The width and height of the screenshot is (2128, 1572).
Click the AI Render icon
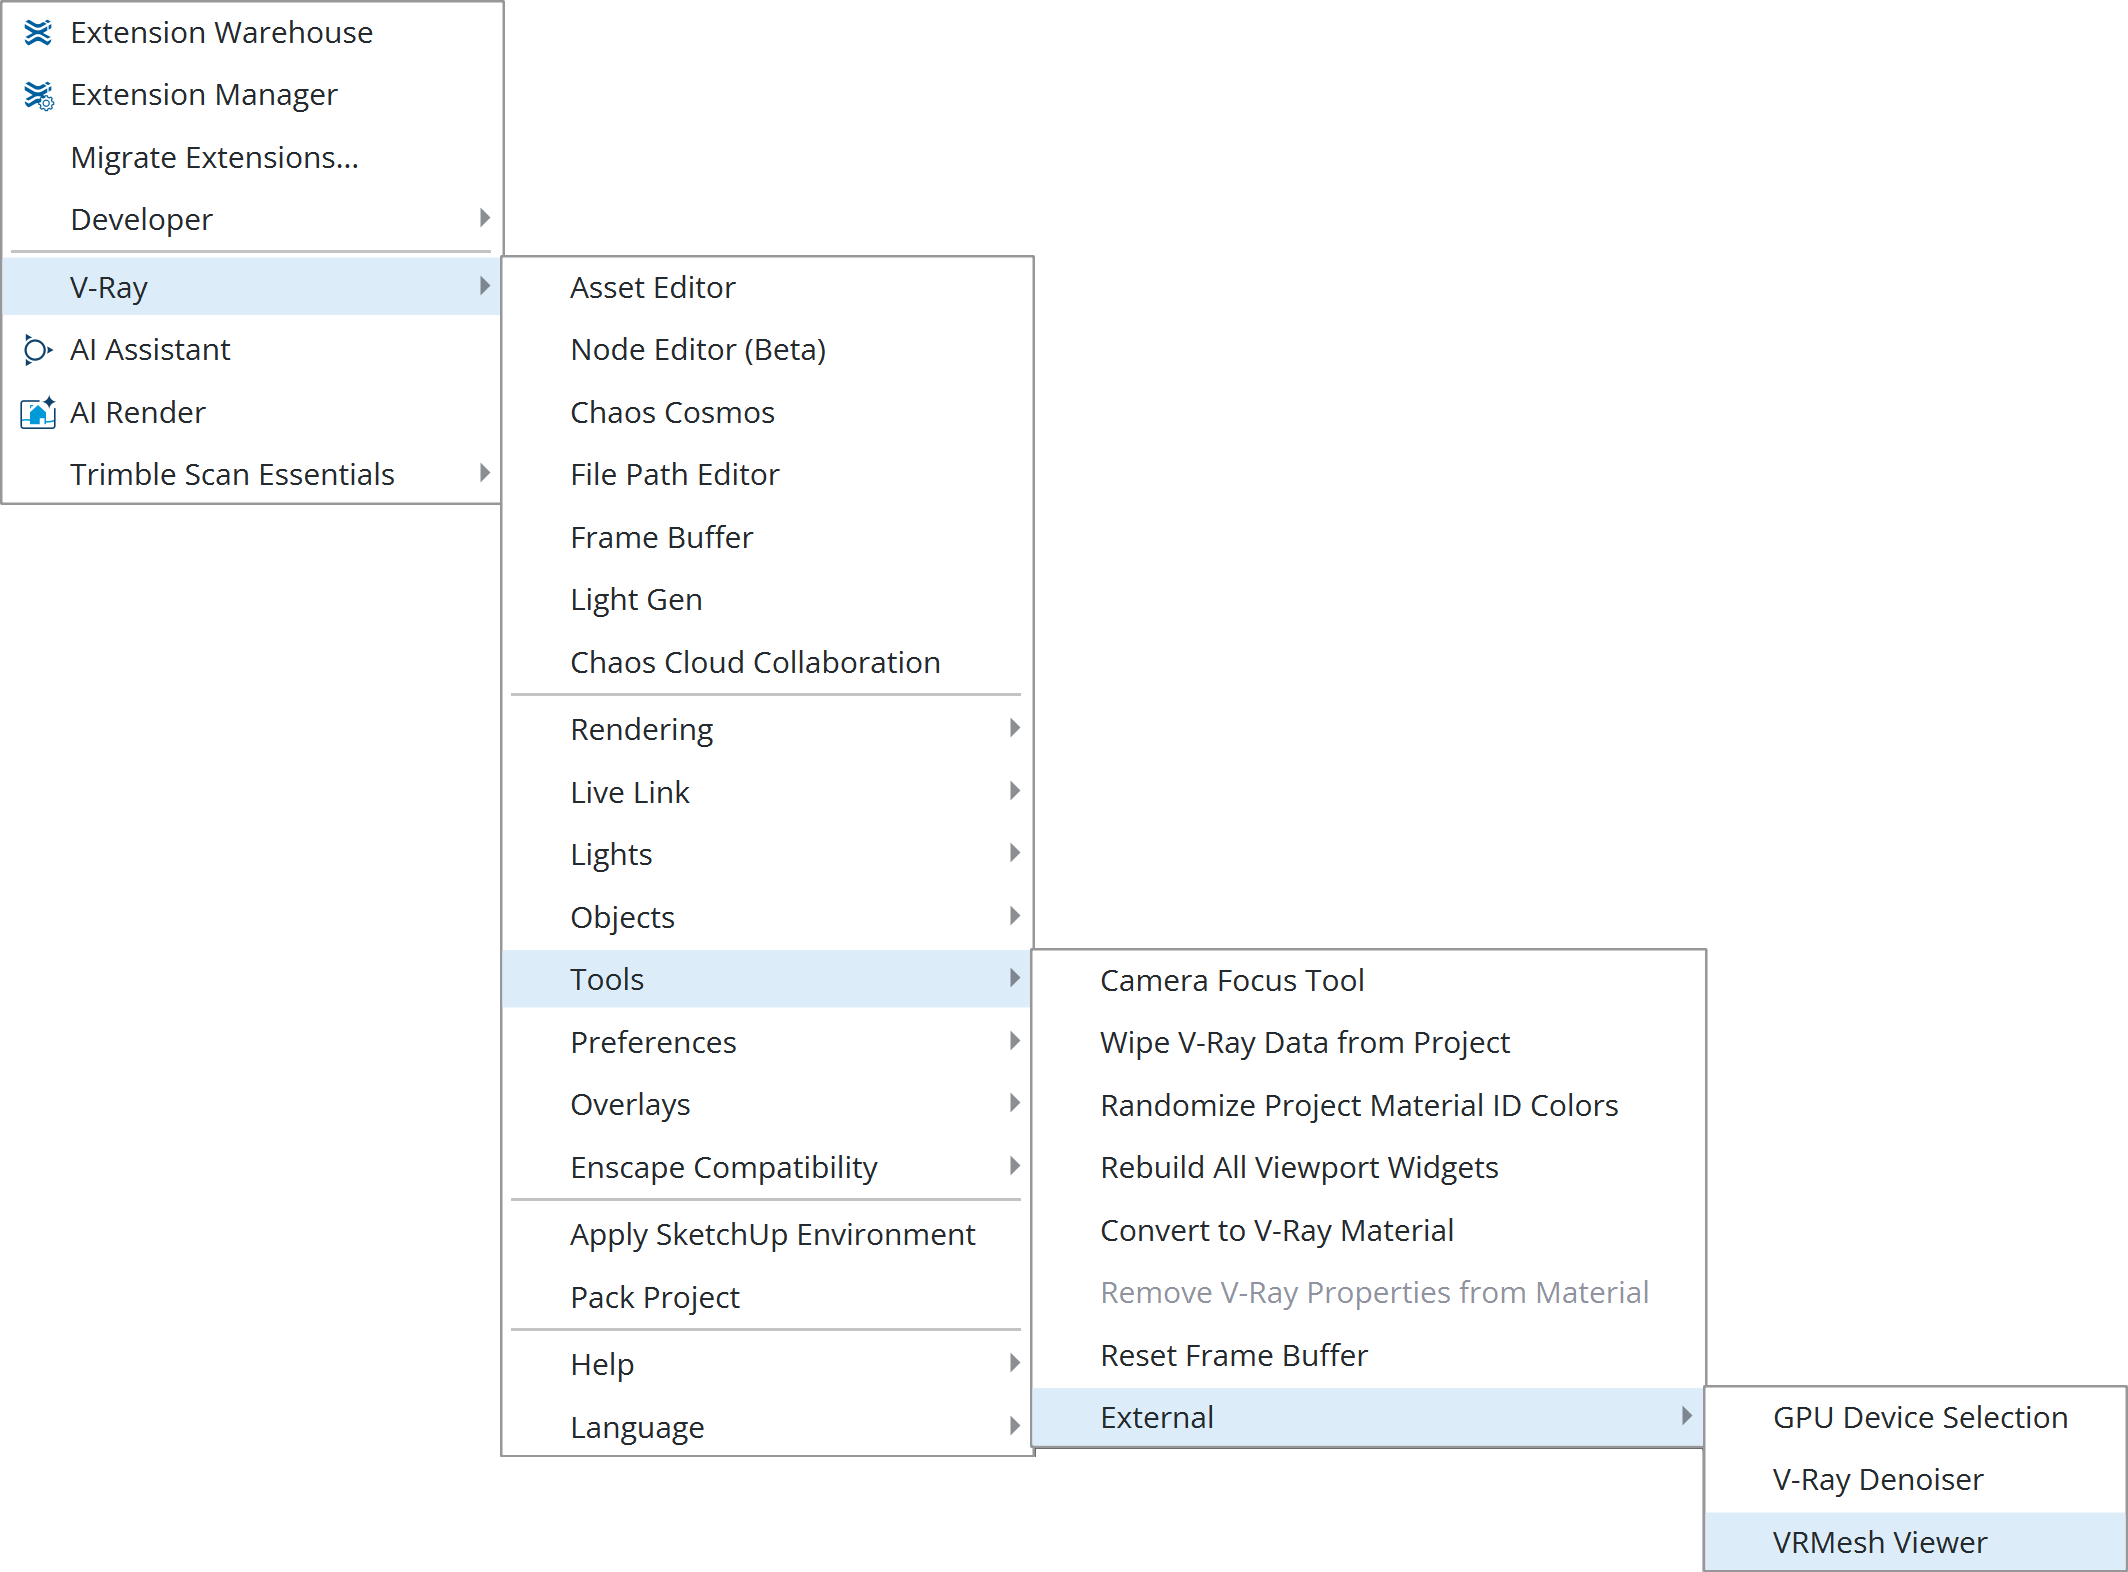(38, 412)
